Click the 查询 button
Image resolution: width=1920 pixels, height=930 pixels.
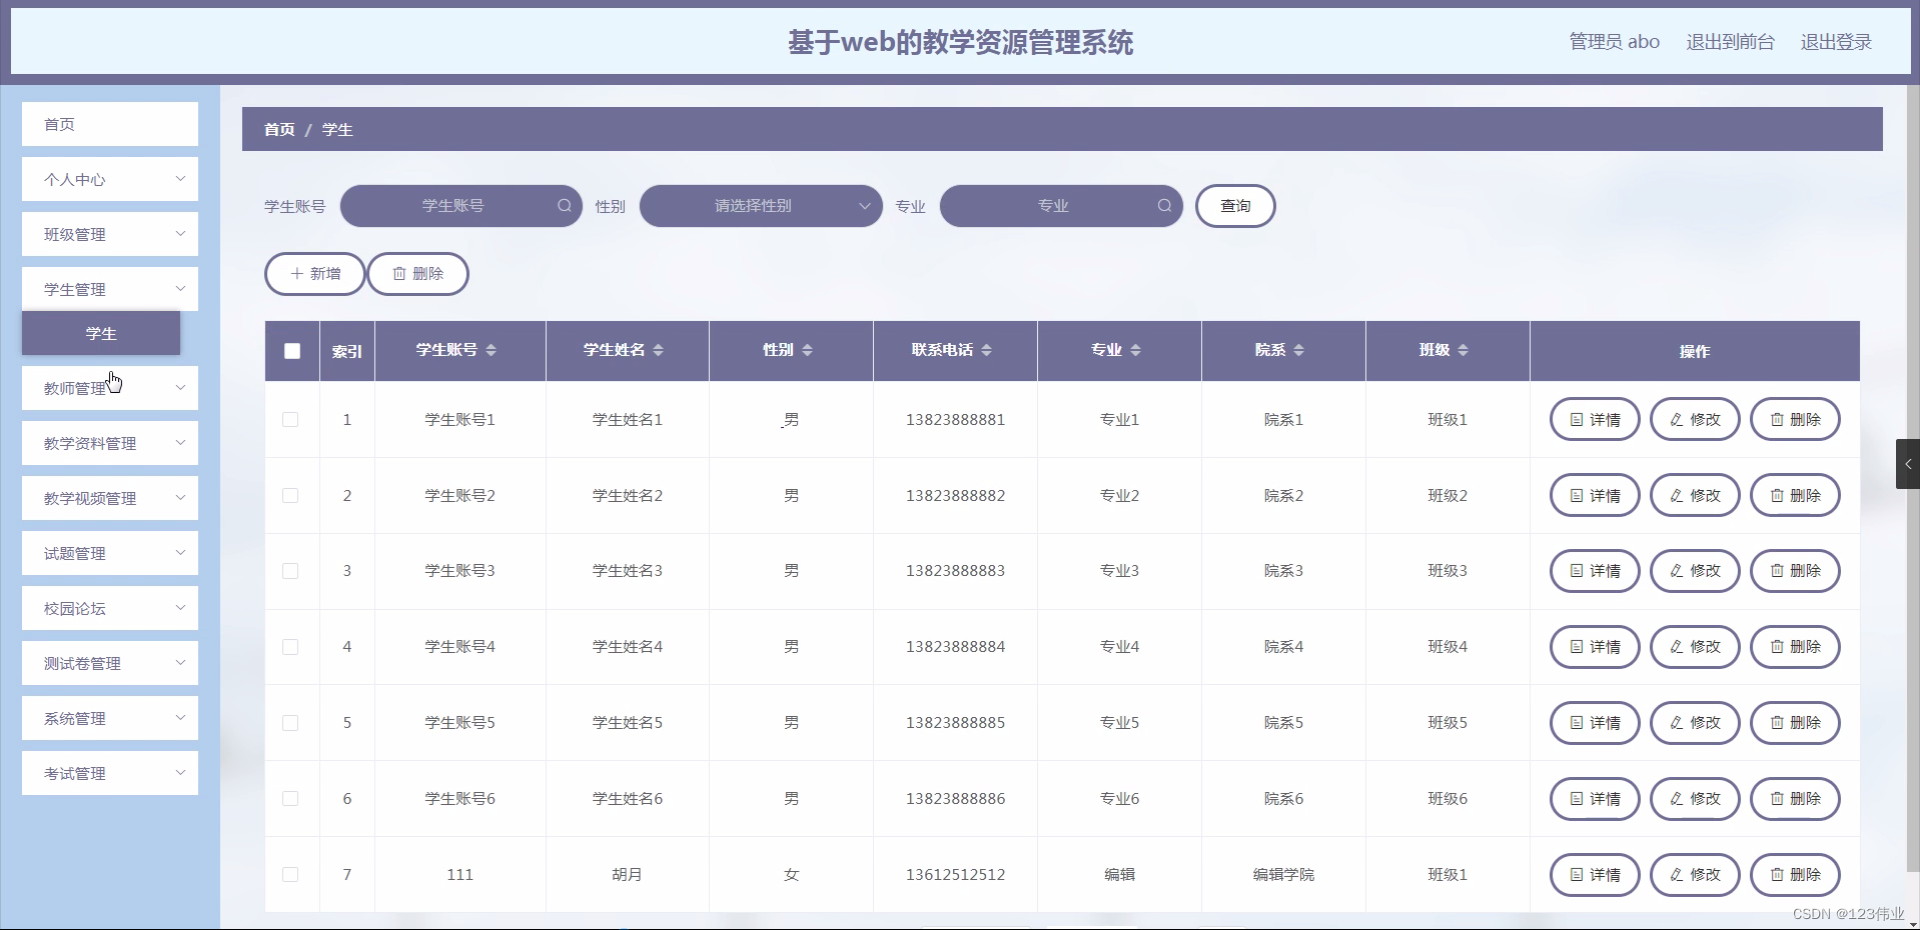point(1235,206)
